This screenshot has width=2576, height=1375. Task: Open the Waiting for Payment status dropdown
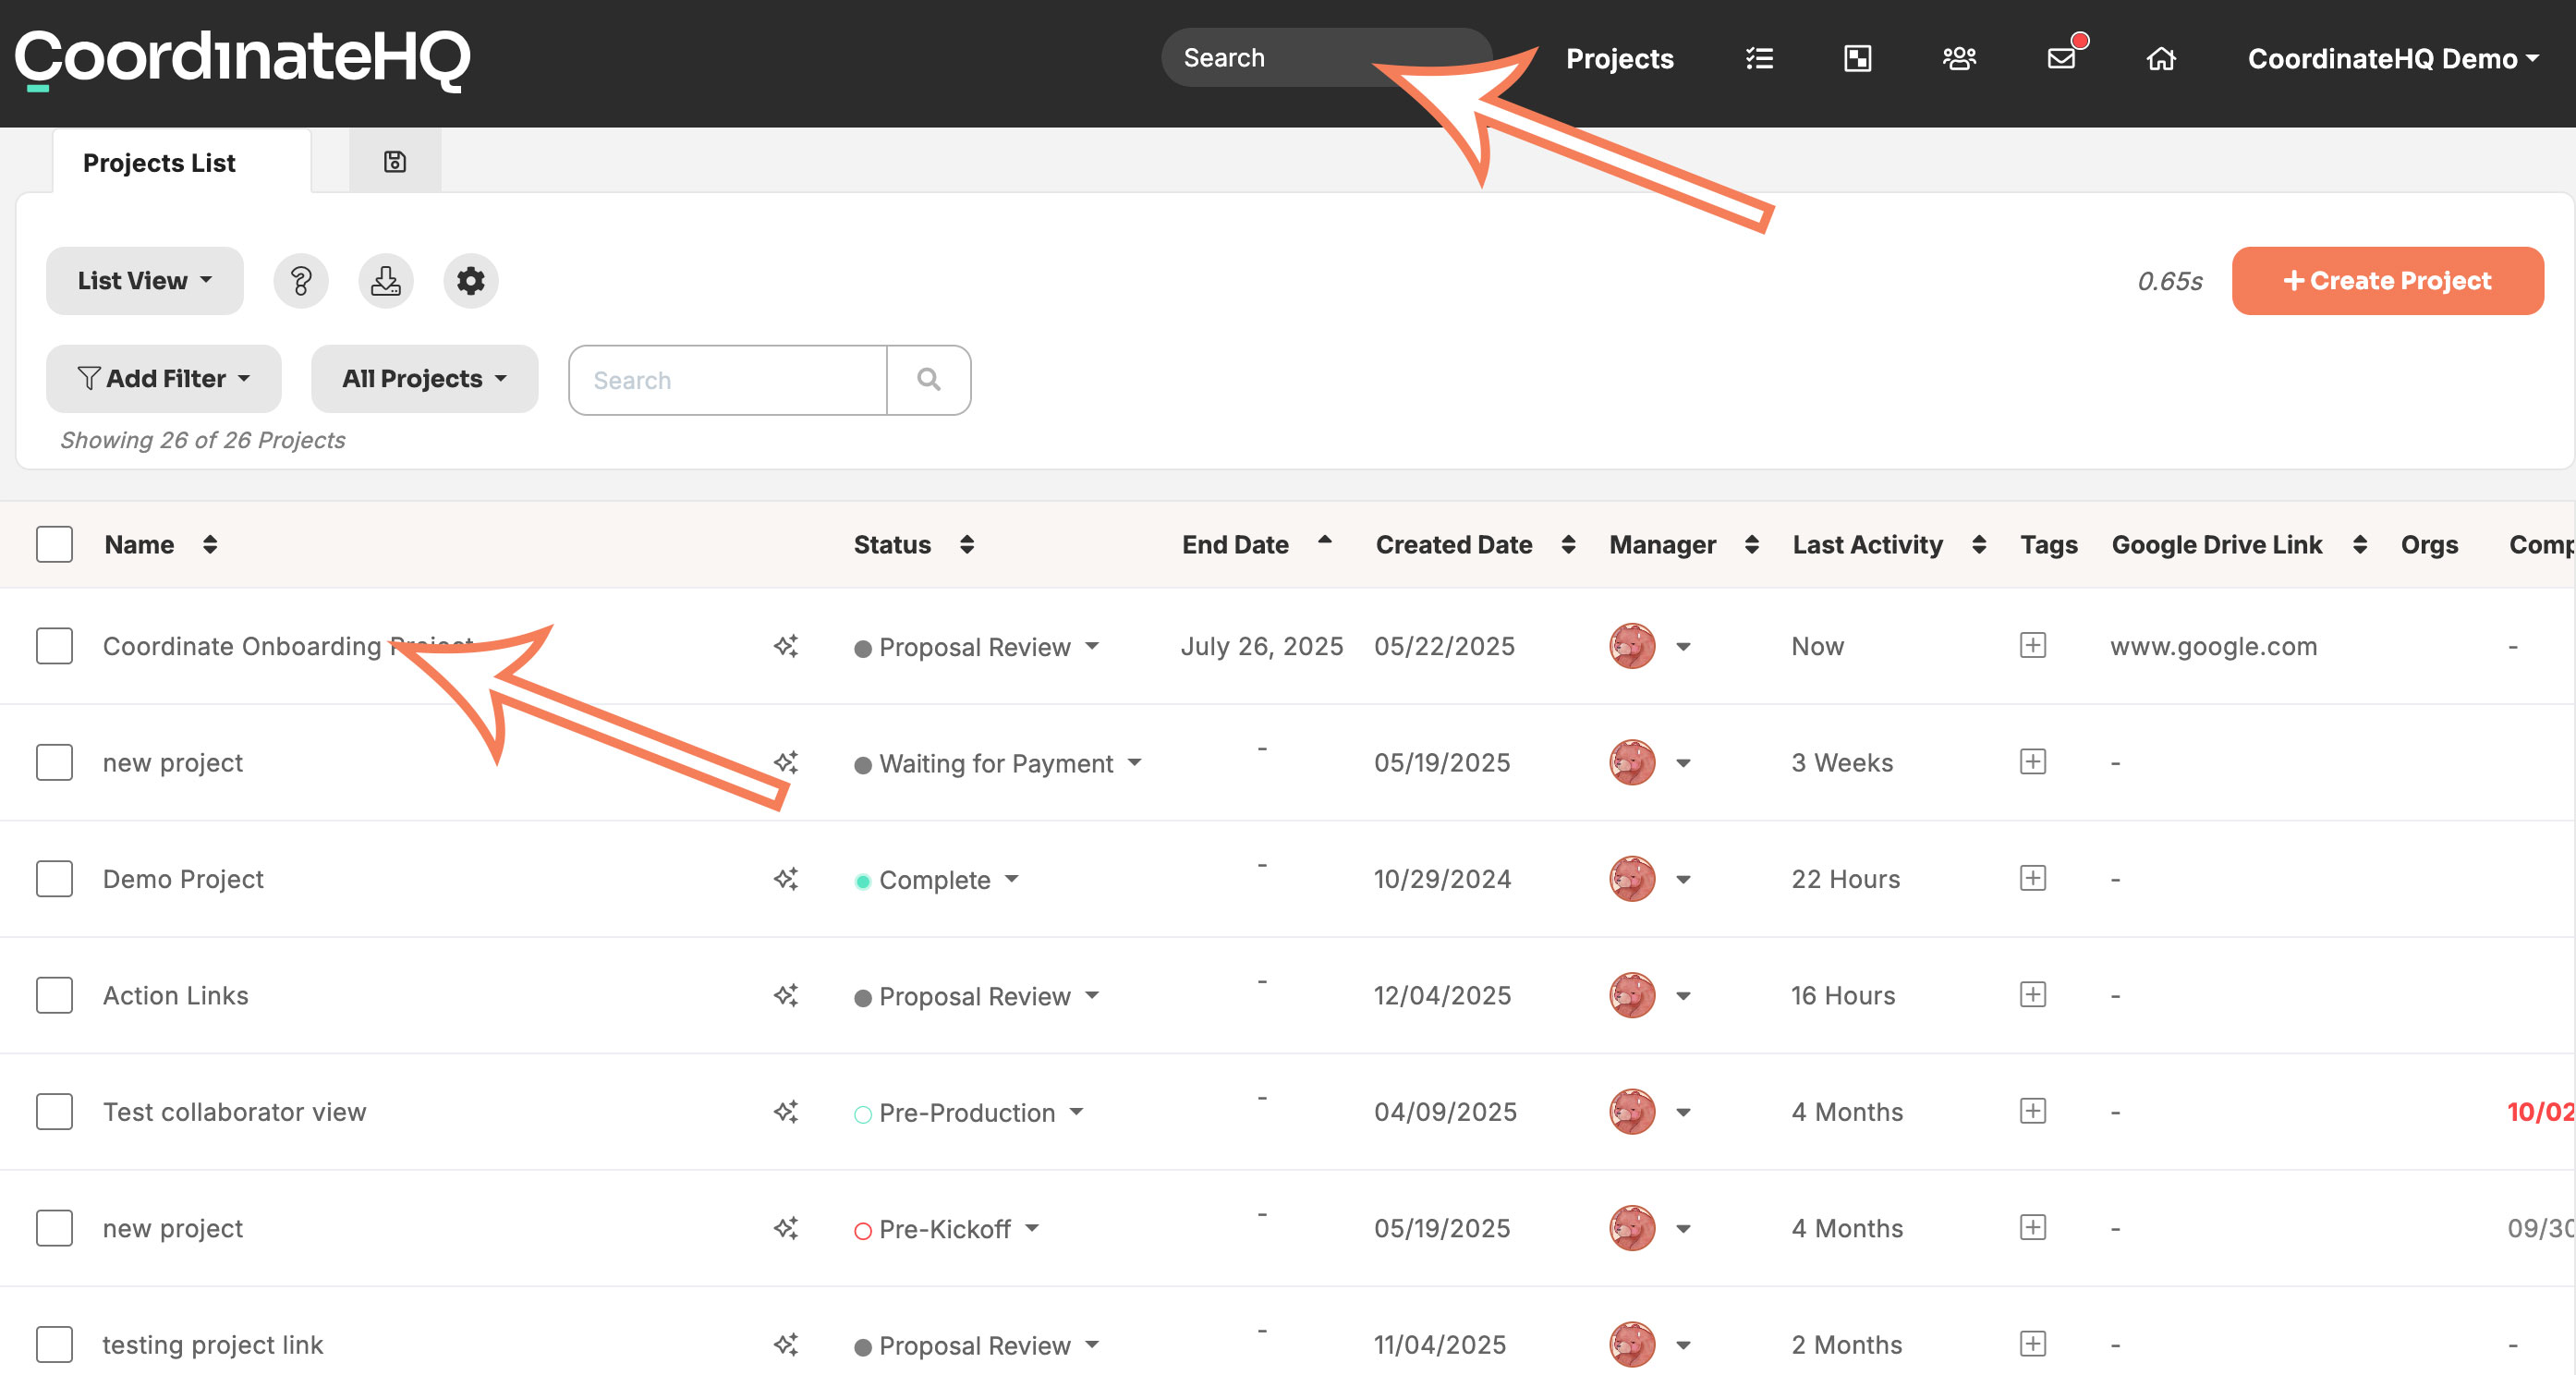click(x=998, y=763)
